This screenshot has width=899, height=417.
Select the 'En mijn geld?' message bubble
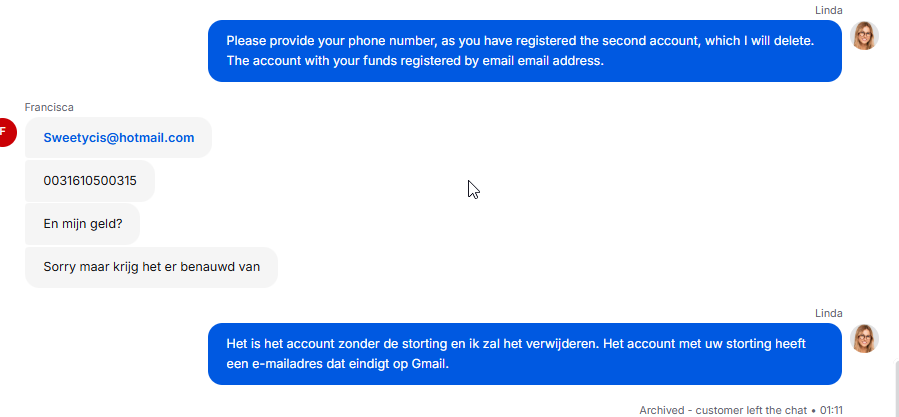(83, 224)
